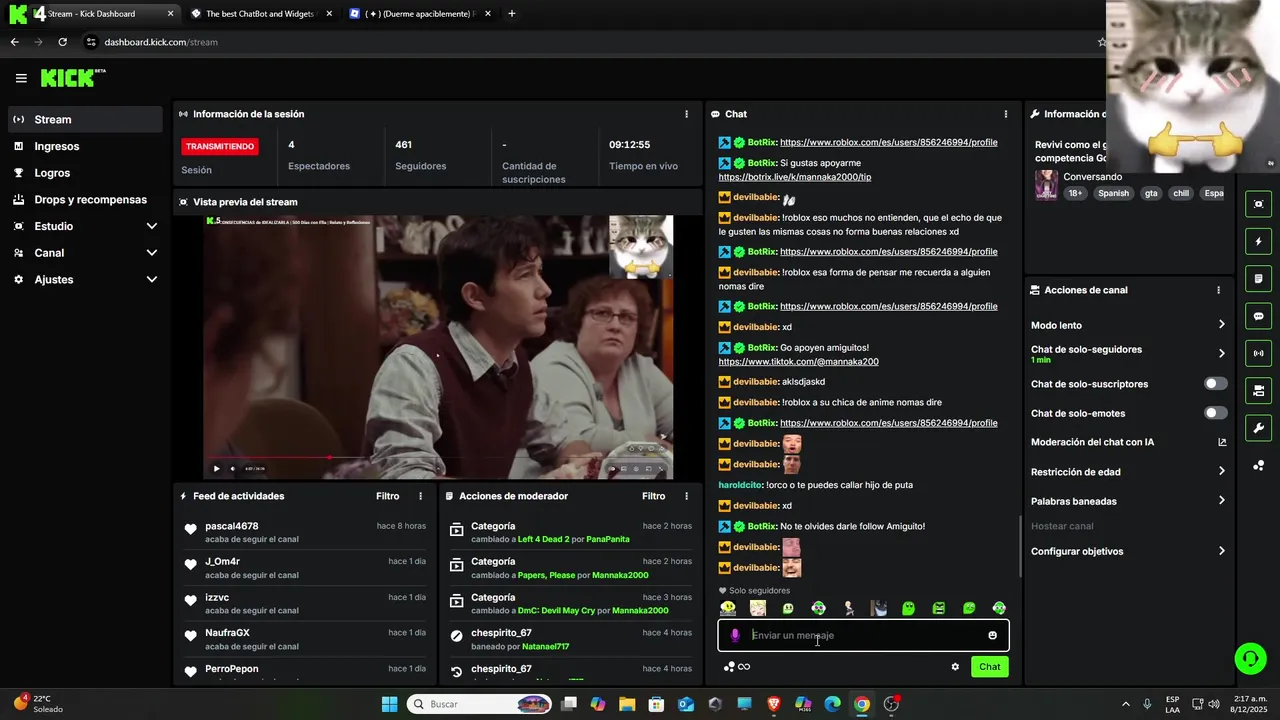The width and height of the screenshot is (1280, 720).
Task: Seek on the preview video progress bar
Action: 438,458
